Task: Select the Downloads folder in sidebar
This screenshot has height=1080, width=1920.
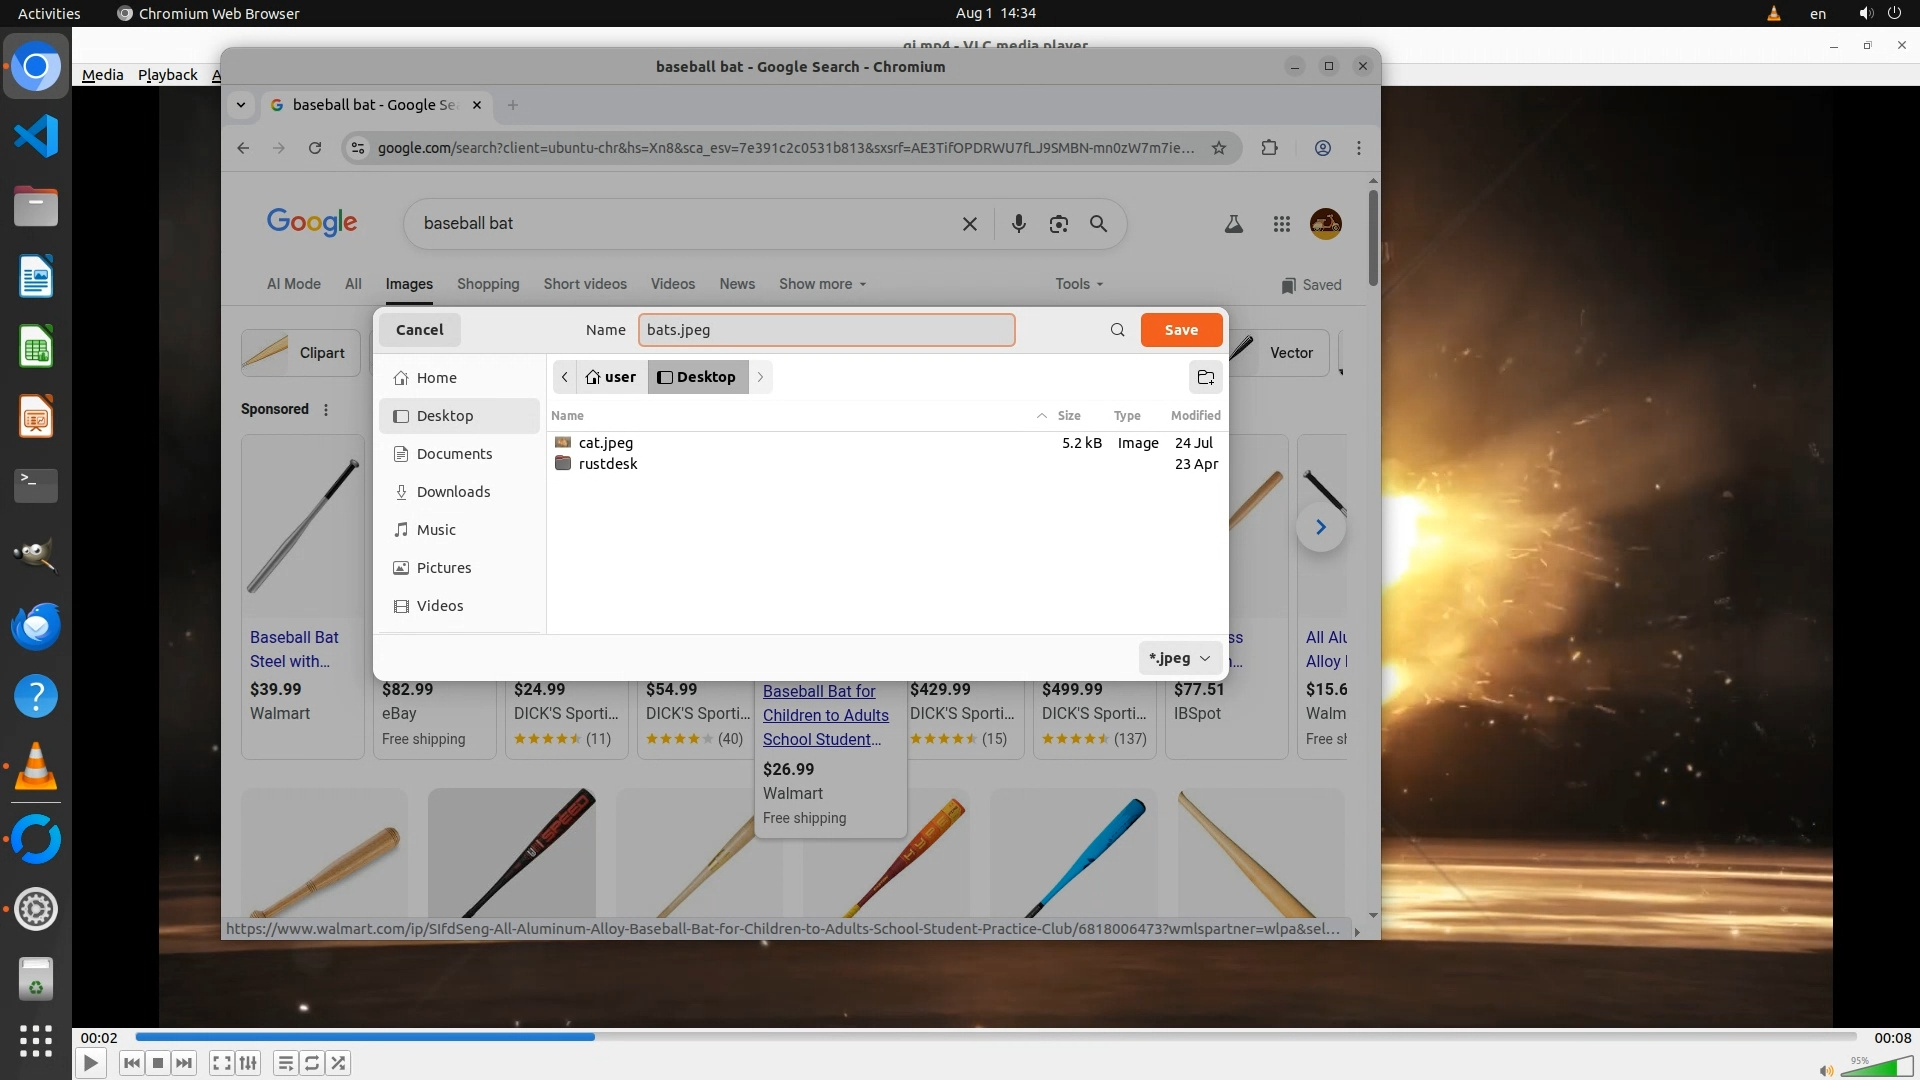Action: point(453,492)
